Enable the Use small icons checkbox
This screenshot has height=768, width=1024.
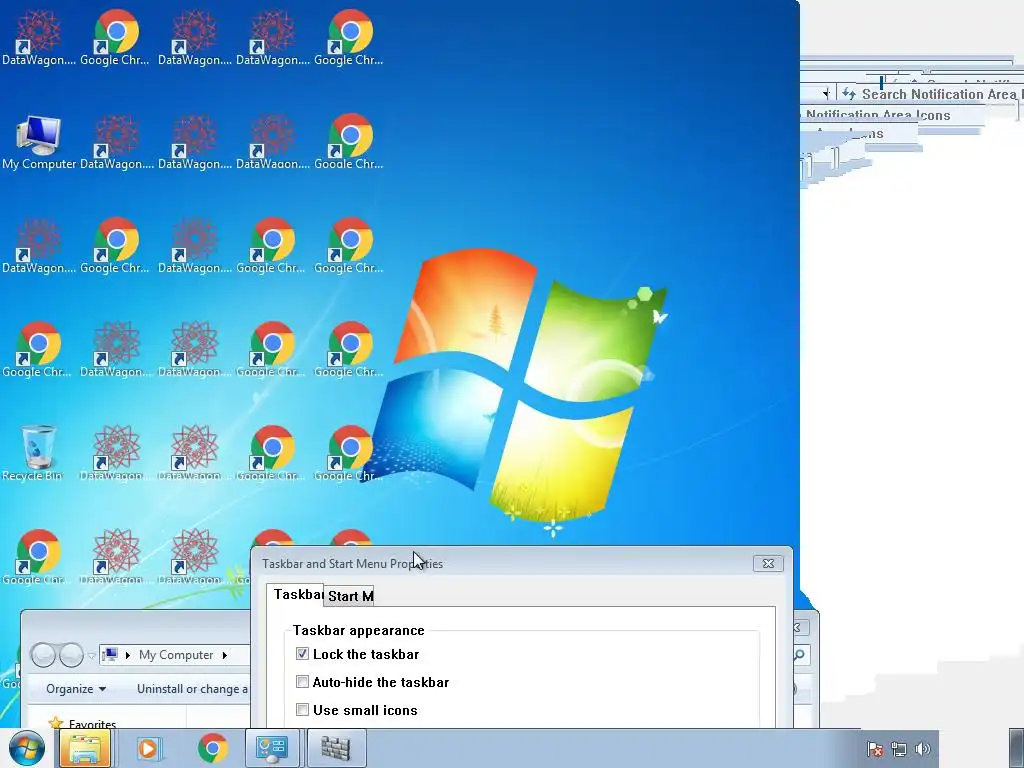tap(302, 710)
